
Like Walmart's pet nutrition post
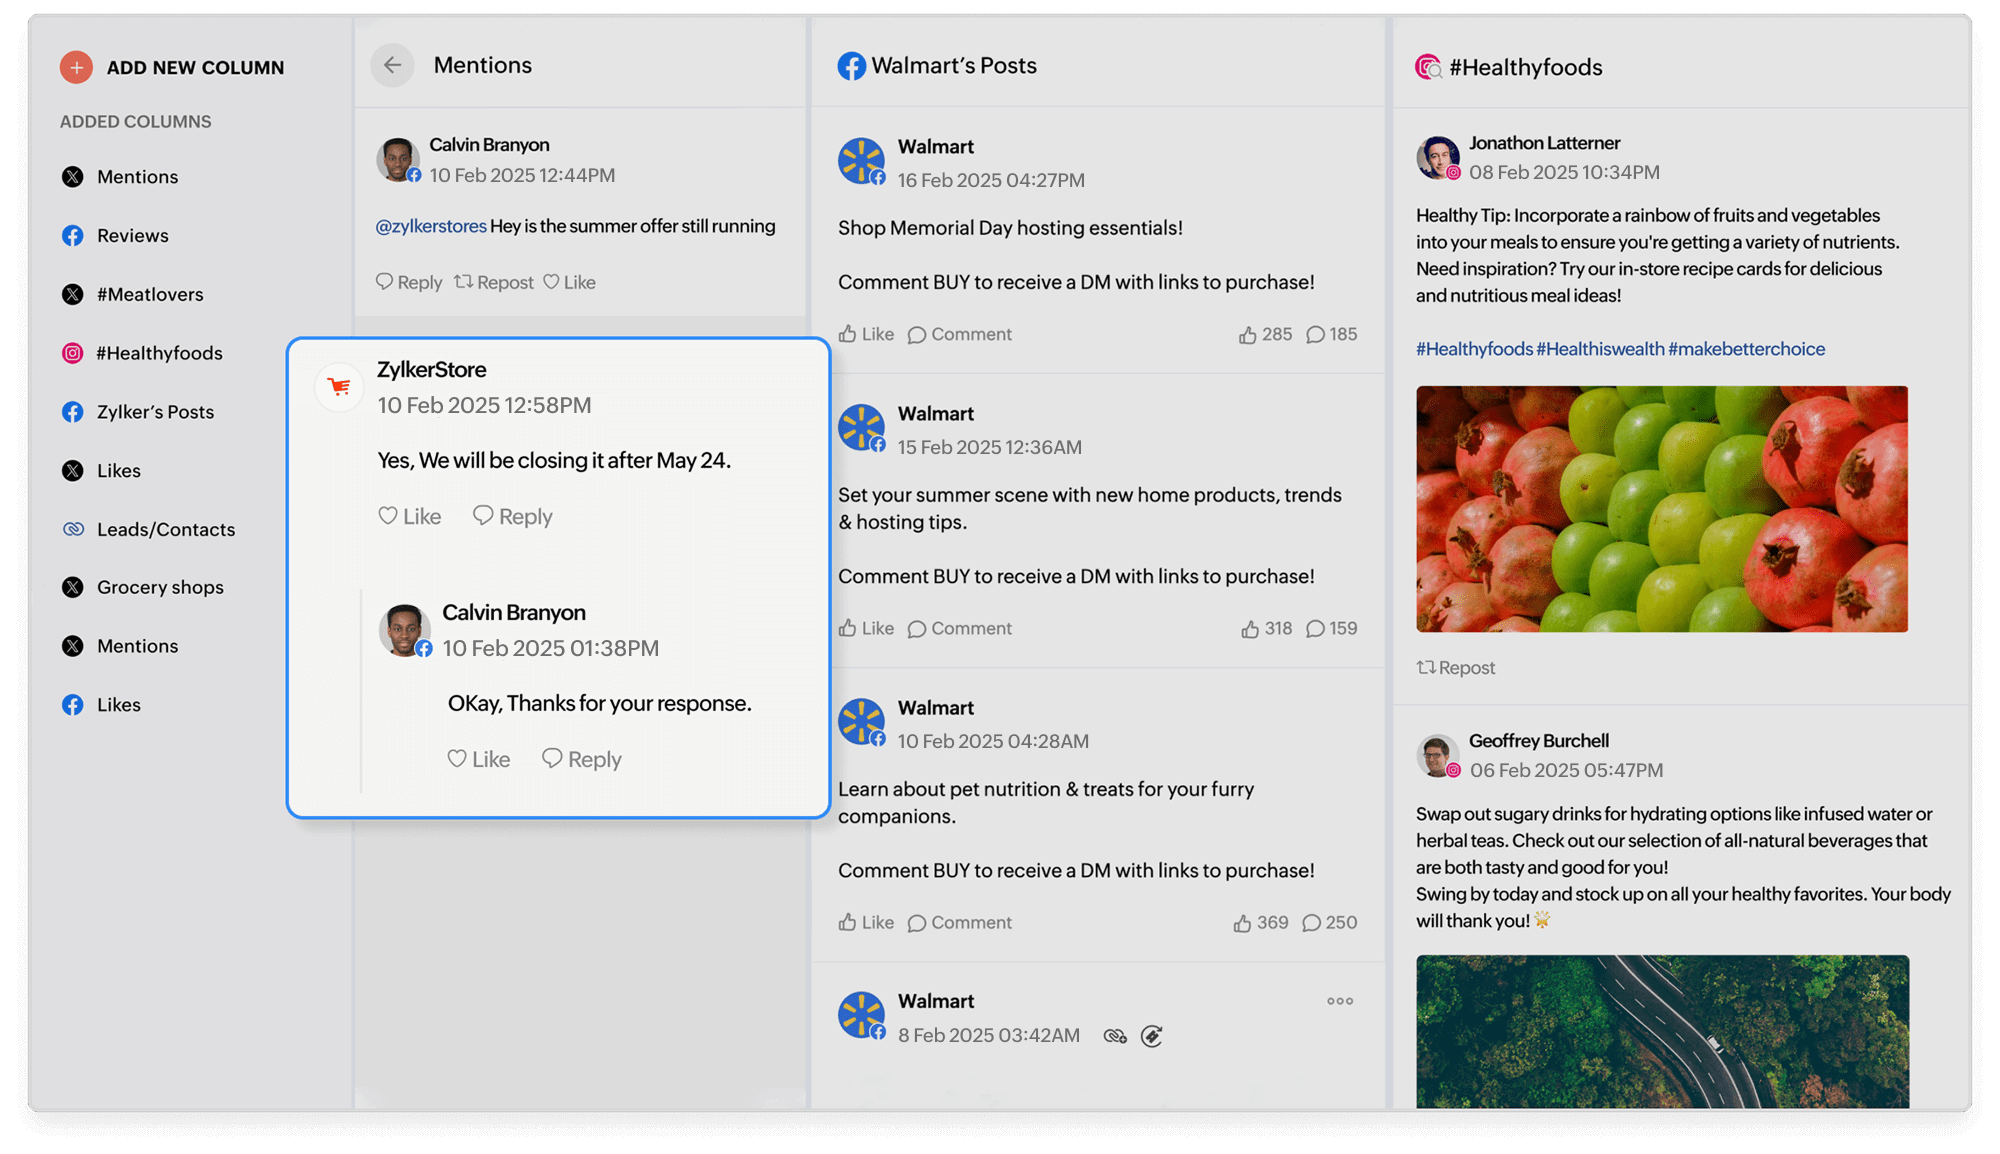tap(864, 922)
